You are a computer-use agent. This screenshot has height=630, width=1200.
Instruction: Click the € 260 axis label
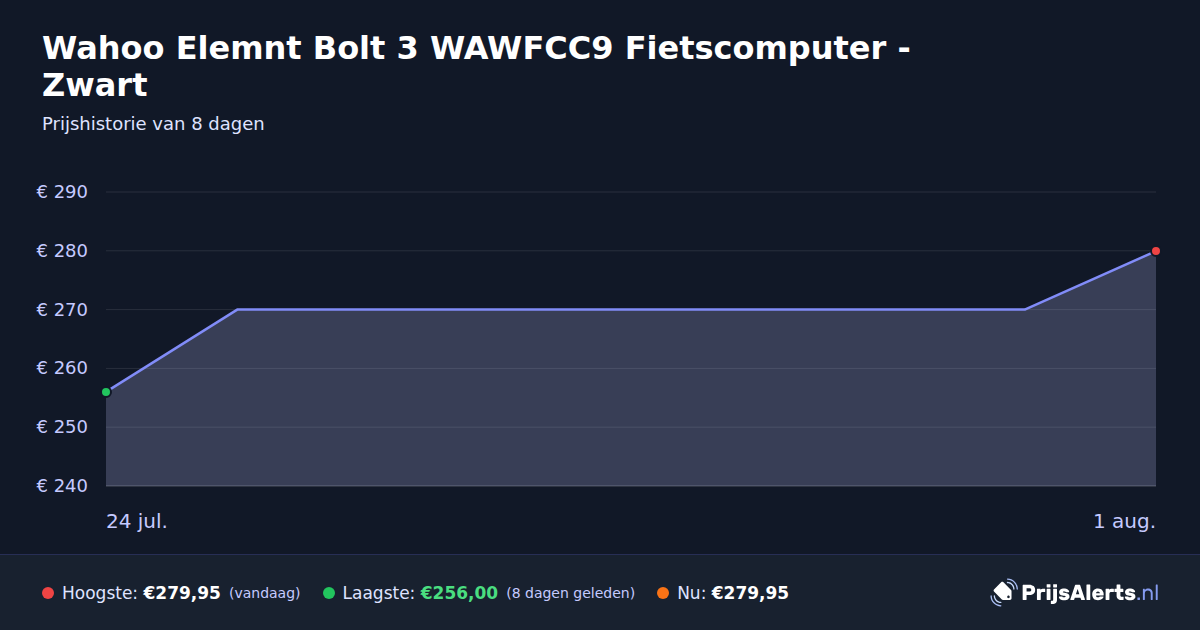tap(63, 368)
